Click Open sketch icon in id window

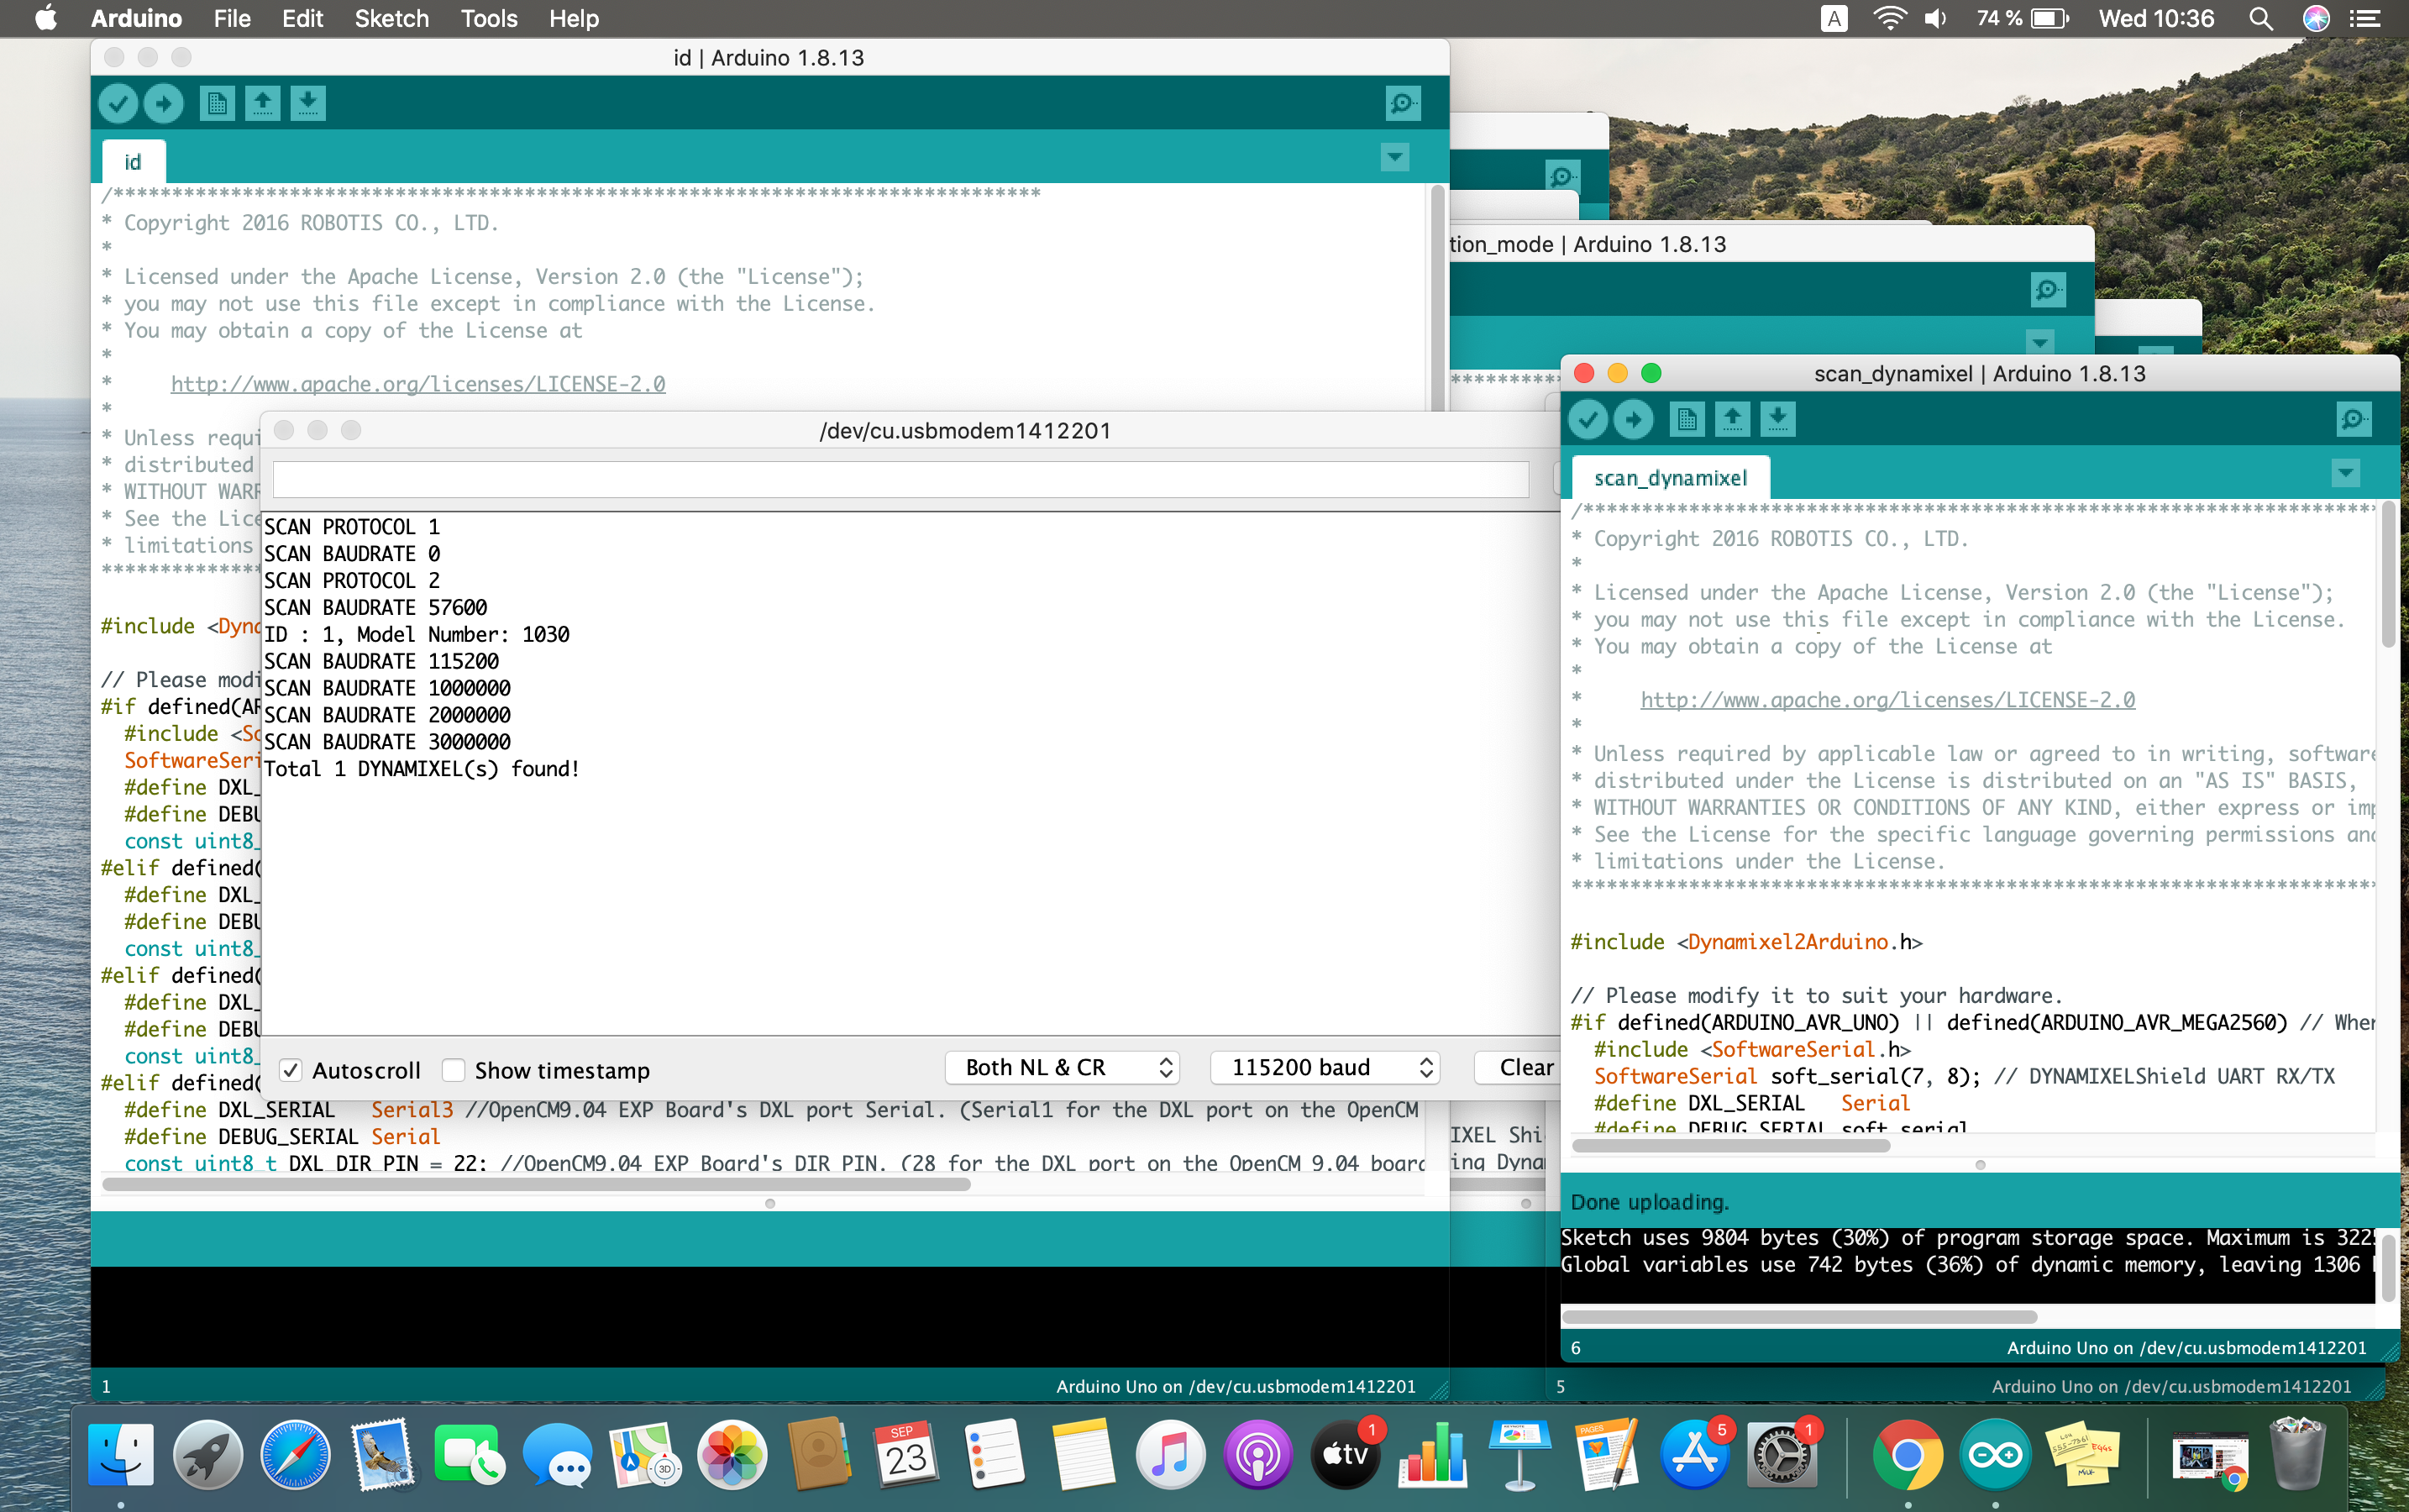coord(263,103)
